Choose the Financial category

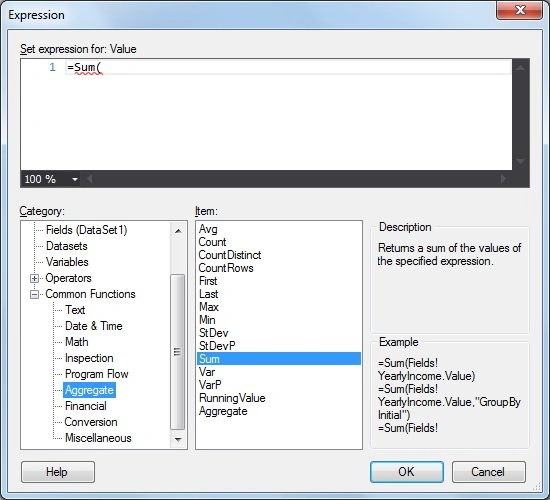86,406
